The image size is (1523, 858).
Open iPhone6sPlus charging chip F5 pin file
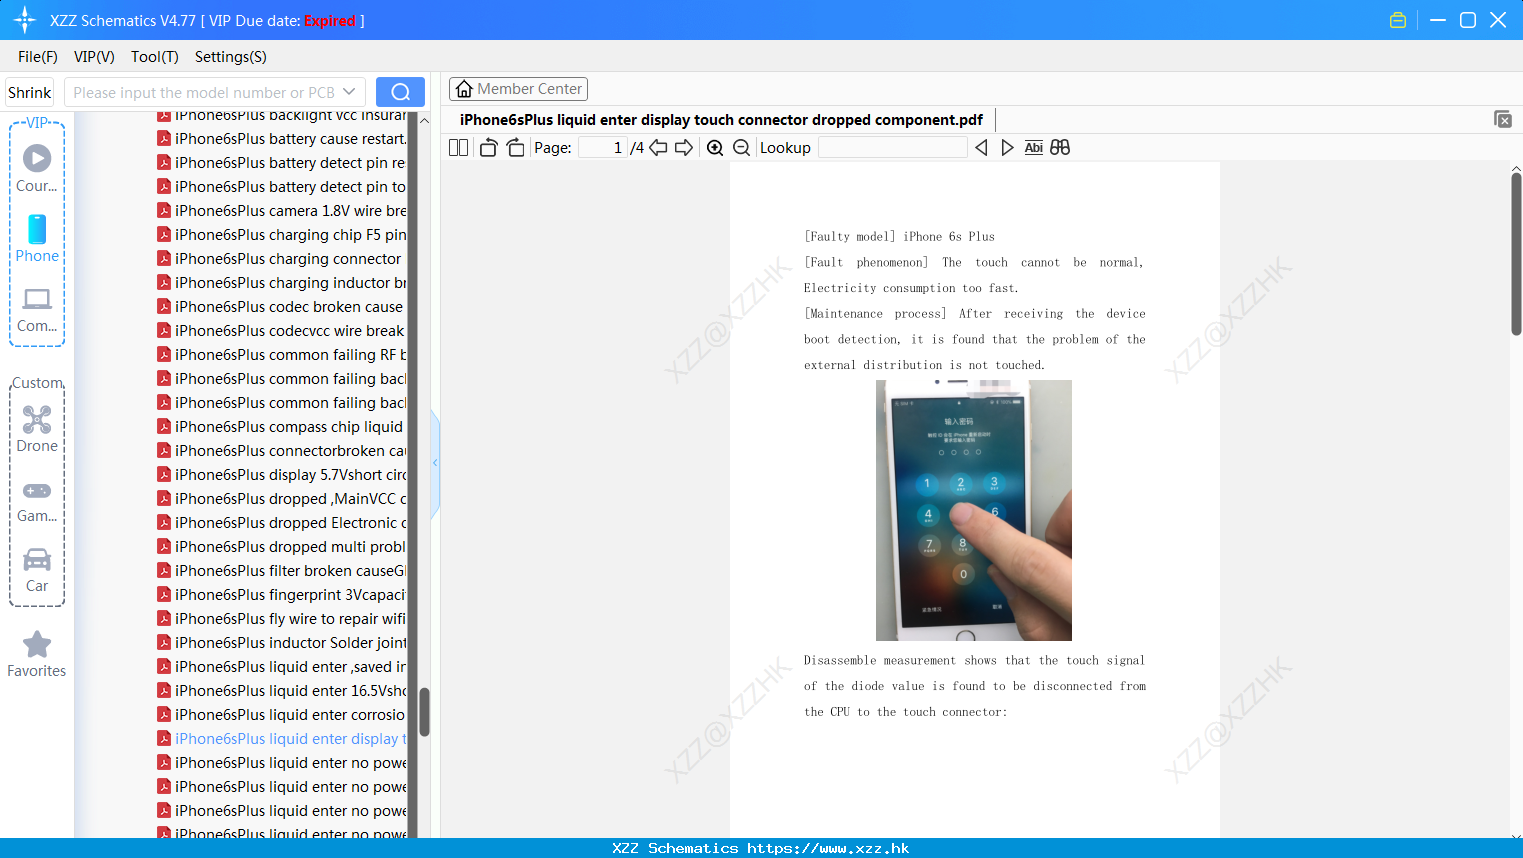coord(282,235)
